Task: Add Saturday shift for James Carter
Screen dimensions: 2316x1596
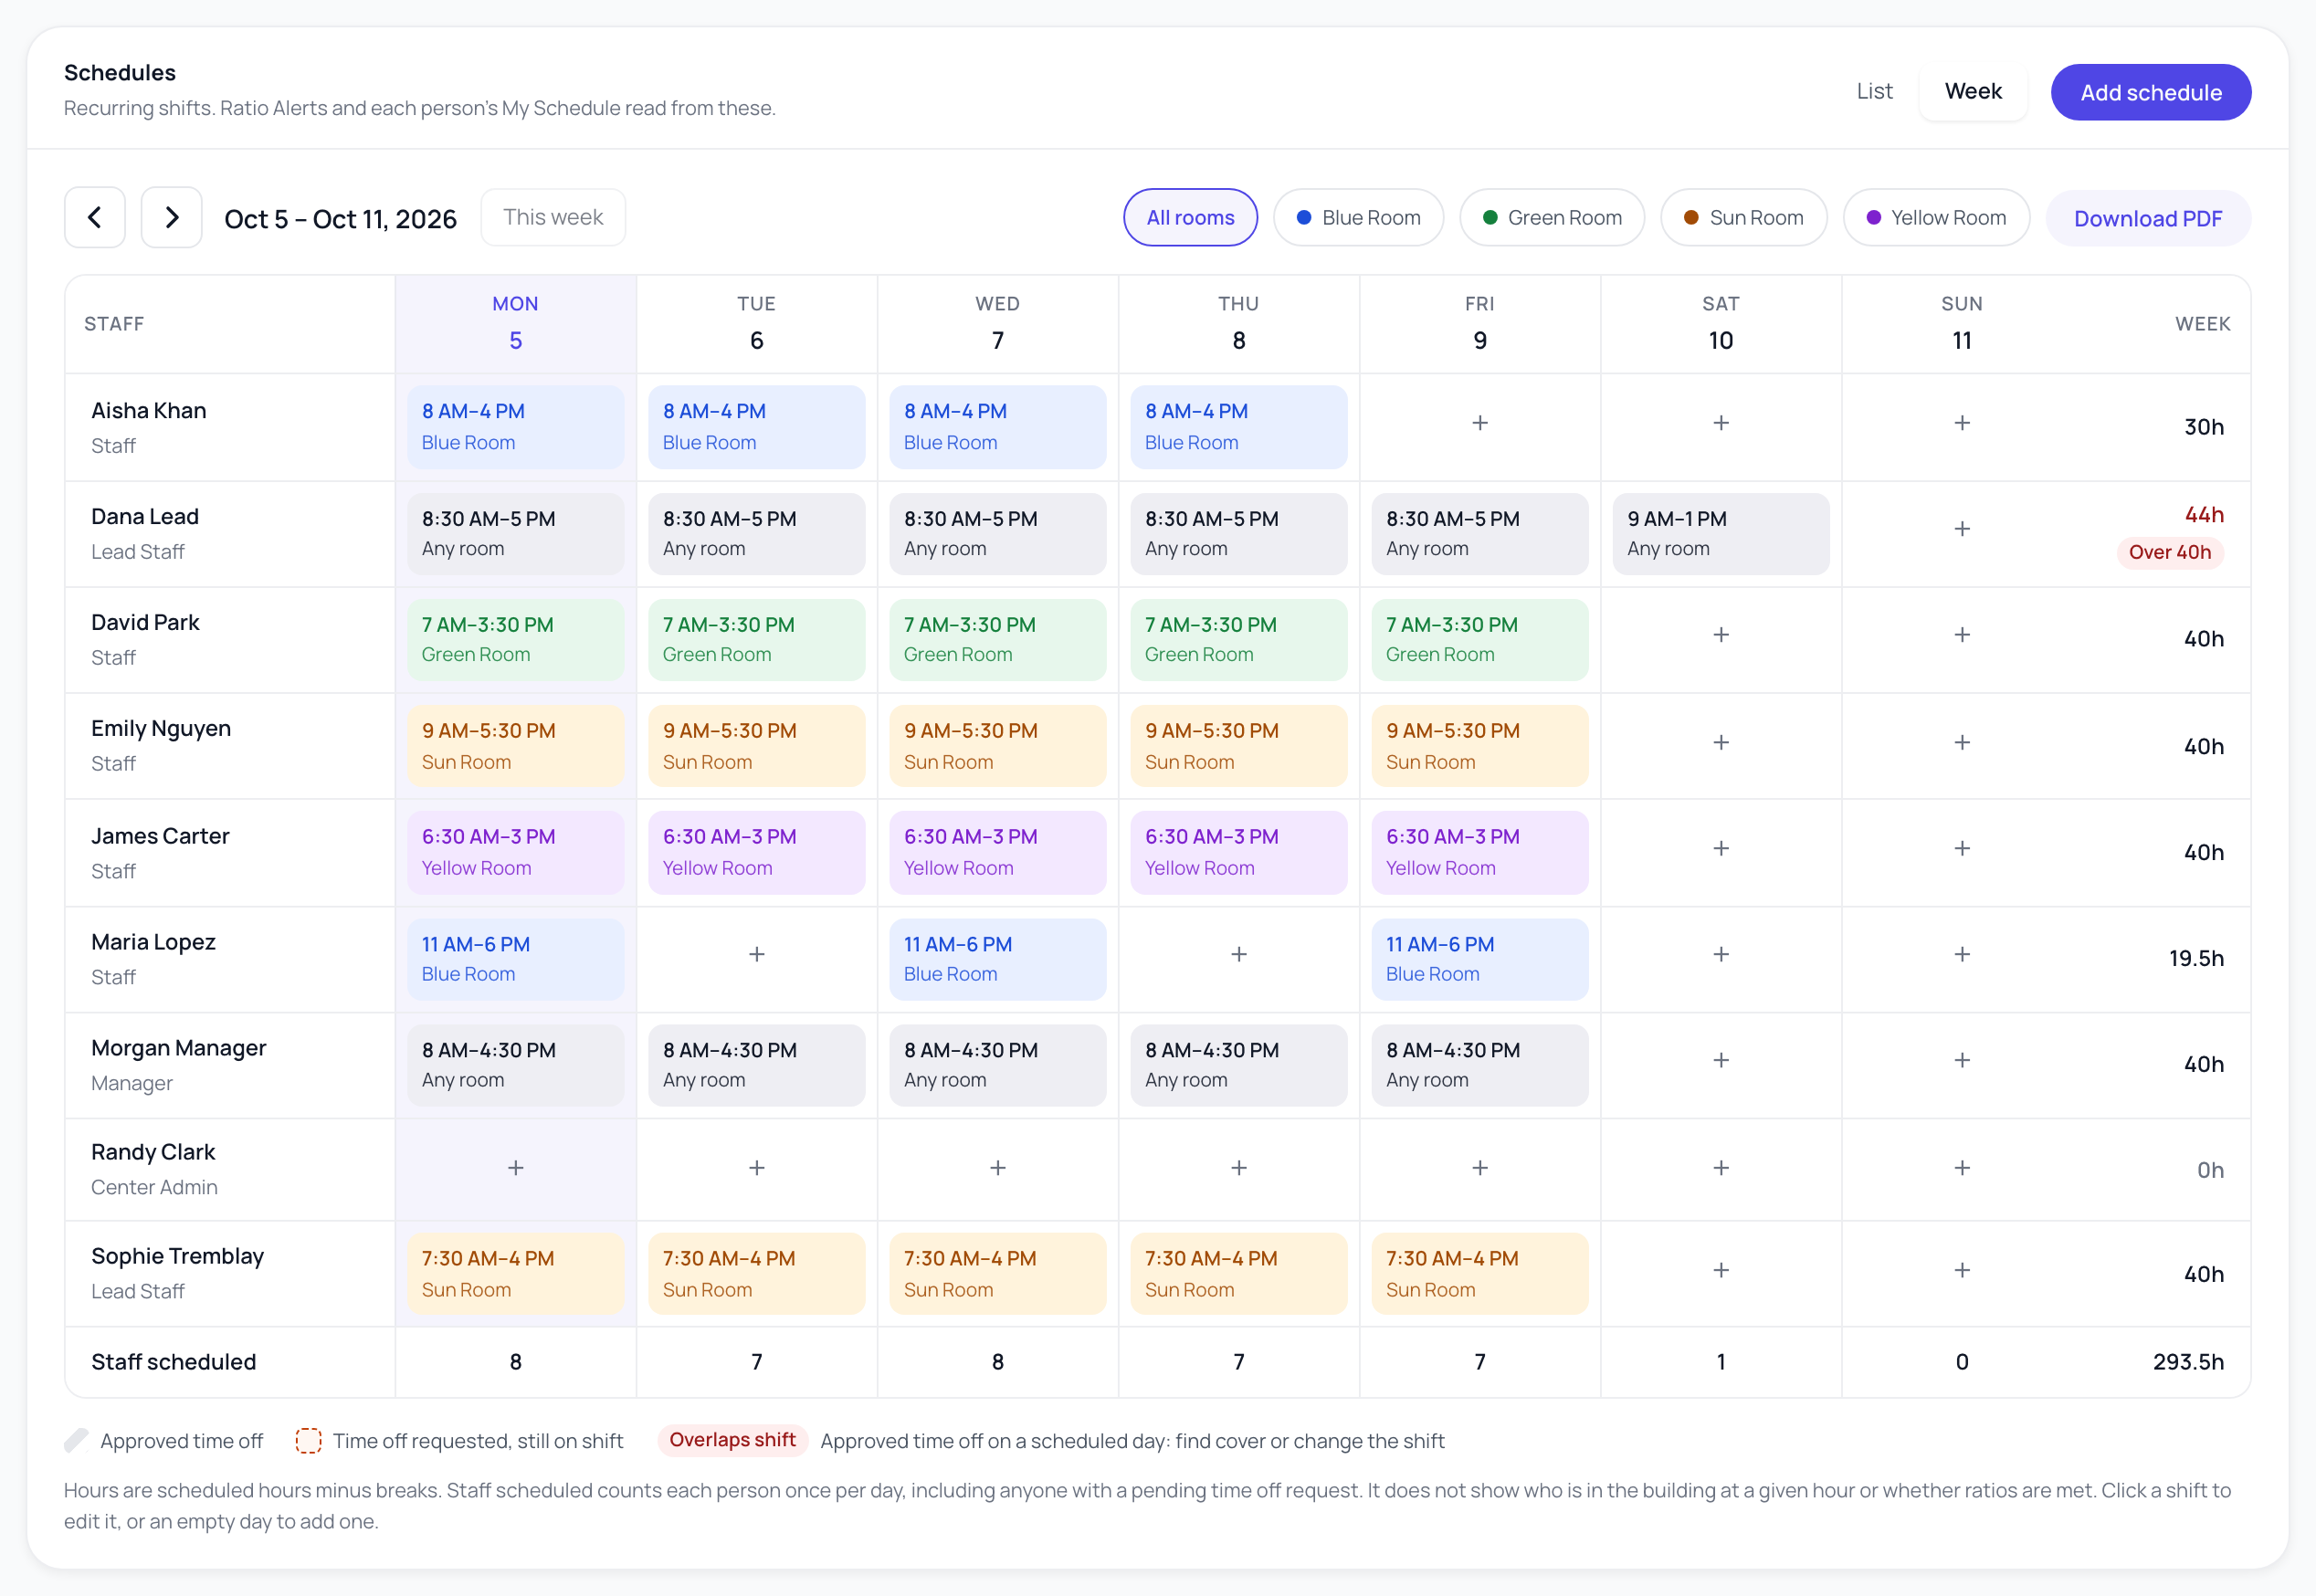Action: click(x=1721, y=848)
